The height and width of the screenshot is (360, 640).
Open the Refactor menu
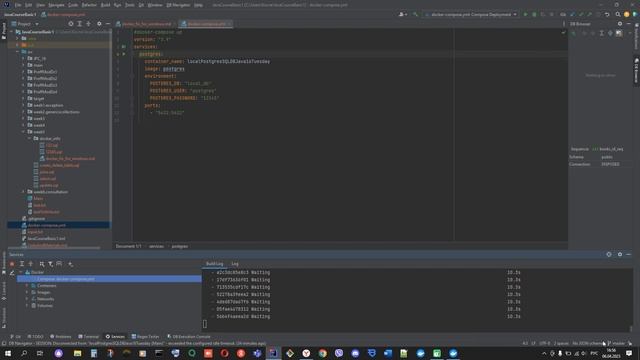coord(89,5)
